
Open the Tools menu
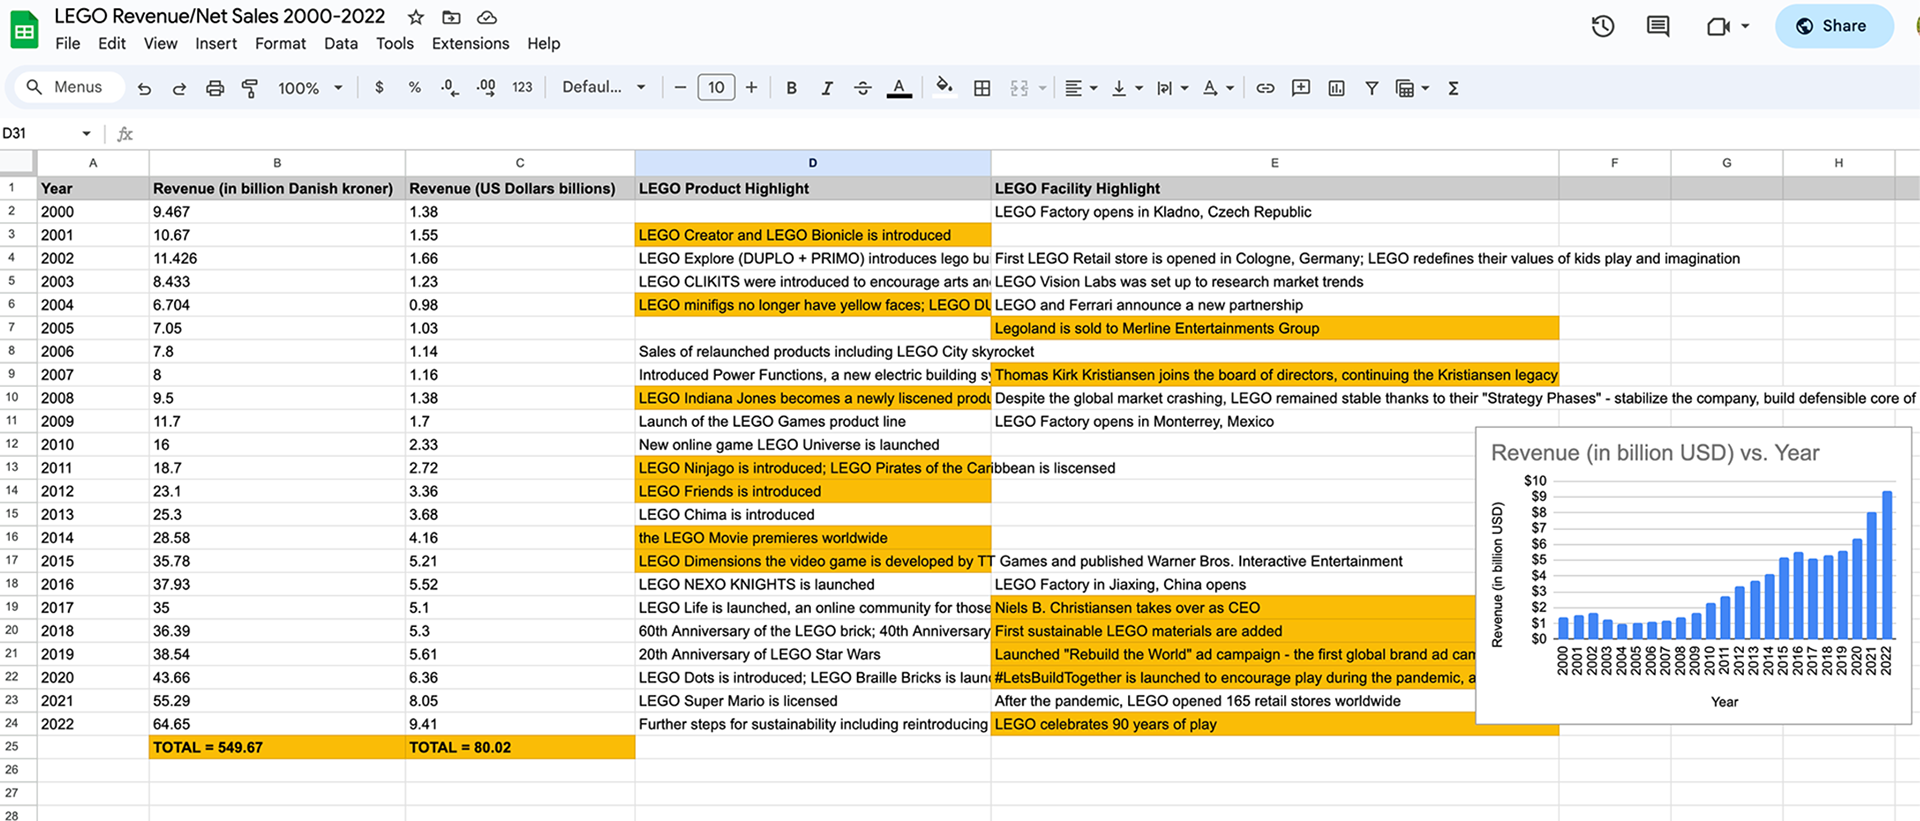395,43
